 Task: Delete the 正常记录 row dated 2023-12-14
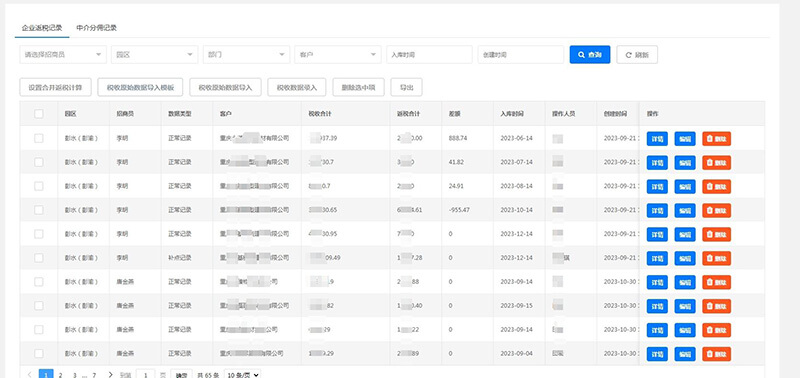pyautogui.click(x=716, y=235)
